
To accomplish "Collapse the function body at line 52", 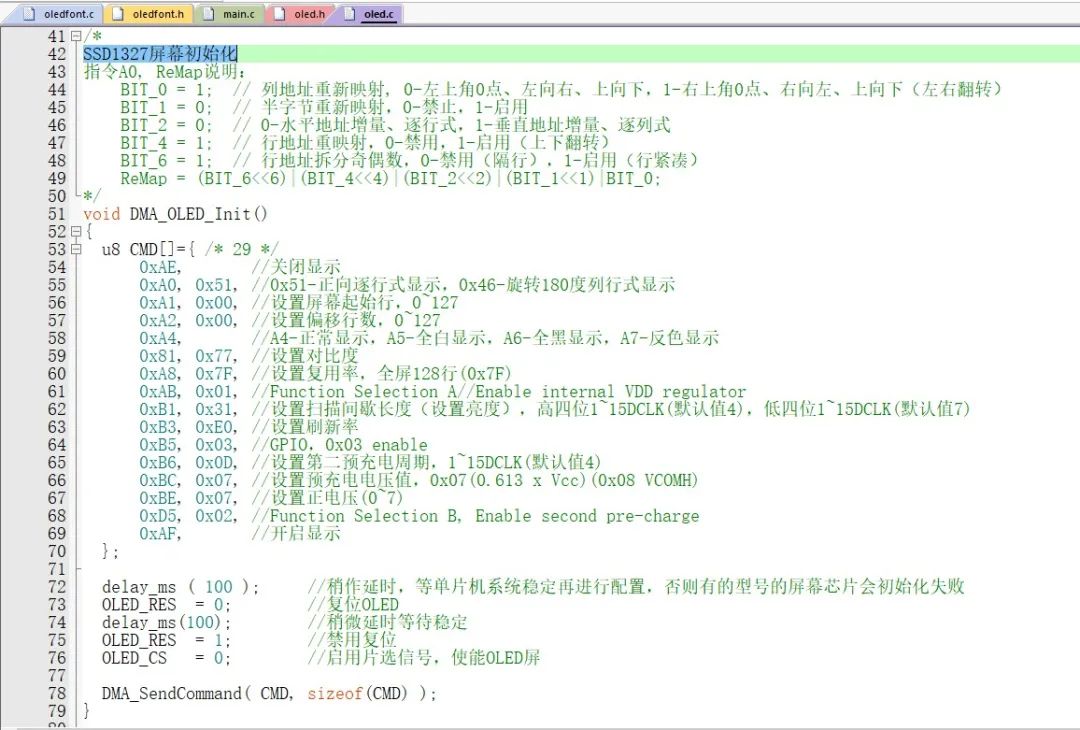I will tap(76, 232).
